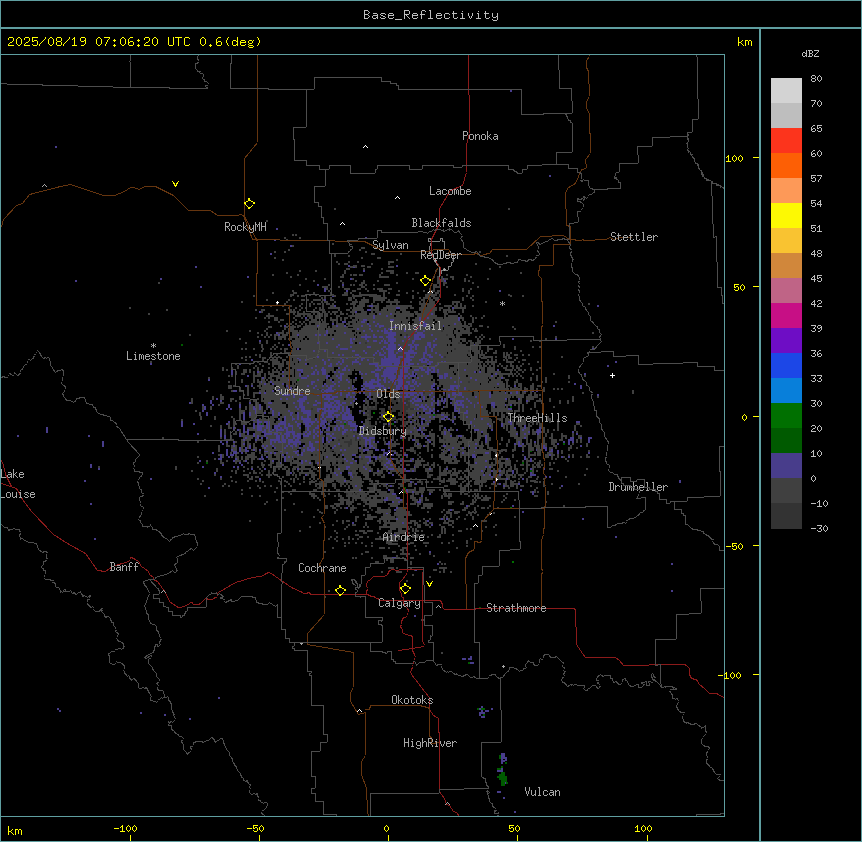
Task: Click the -50 tick on the vertical axis
Action: click(x=734, y=546)
